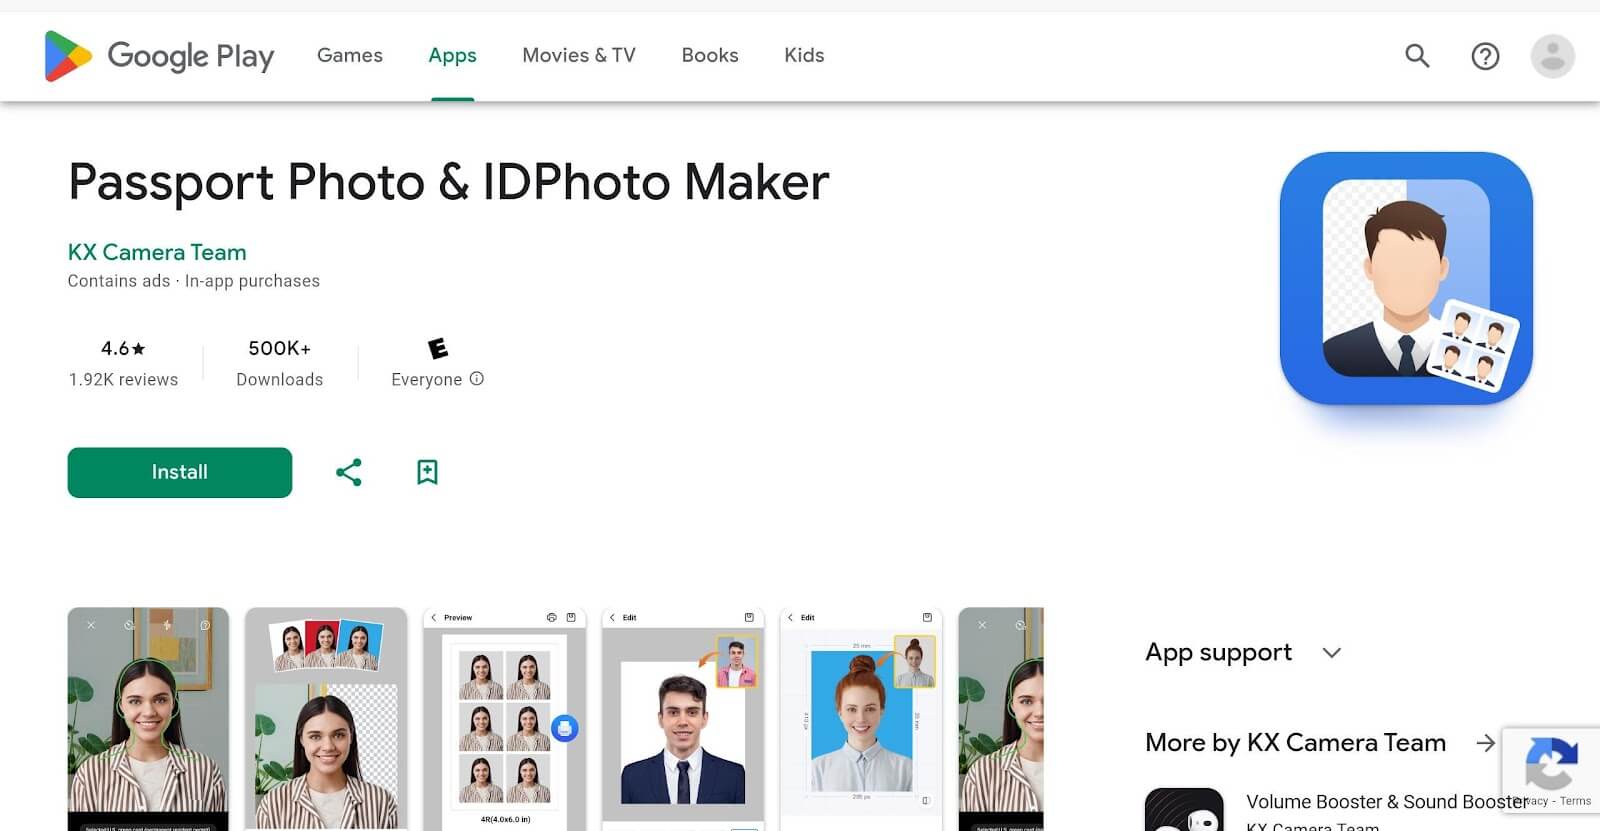Screen dimensions: 1600x831
Task: Click the 4.6 star rating
Action: click(x=123, y=348)
